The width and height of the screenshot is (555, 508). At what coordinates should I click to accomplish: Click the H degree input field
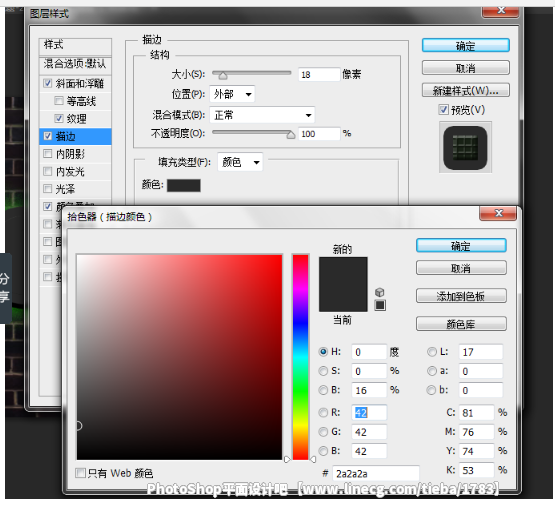tap(369, 352)
